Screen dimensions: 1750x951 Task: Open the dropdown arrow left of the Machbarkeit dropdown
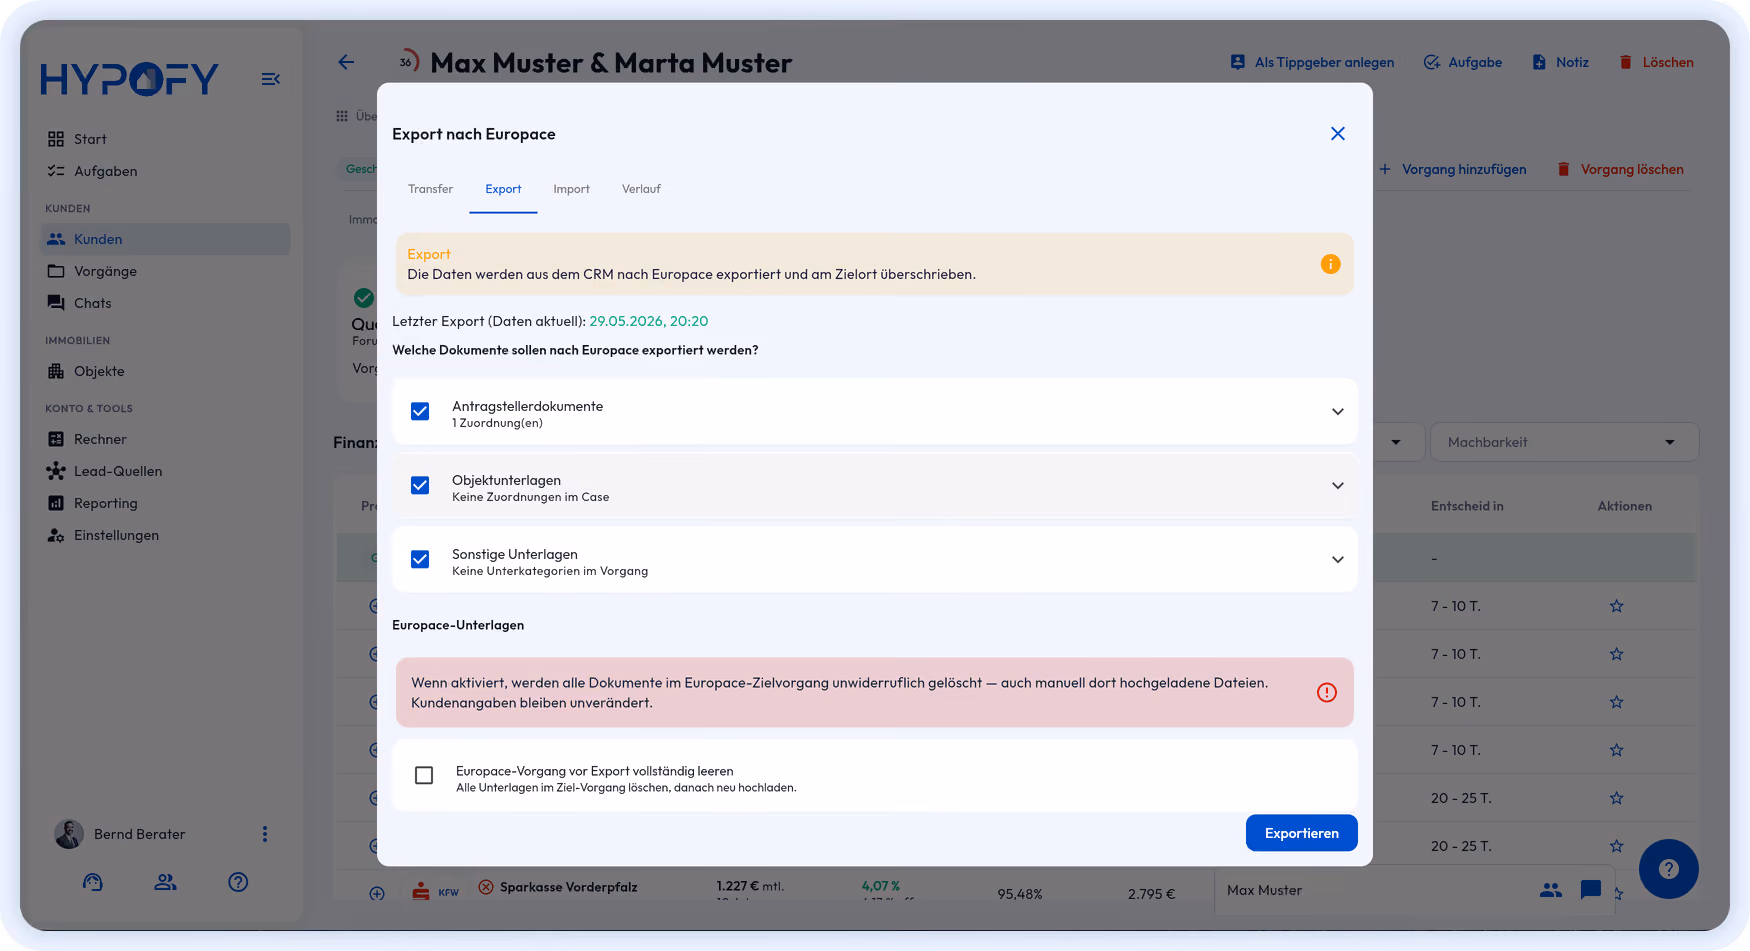(x=1396, y=442)
